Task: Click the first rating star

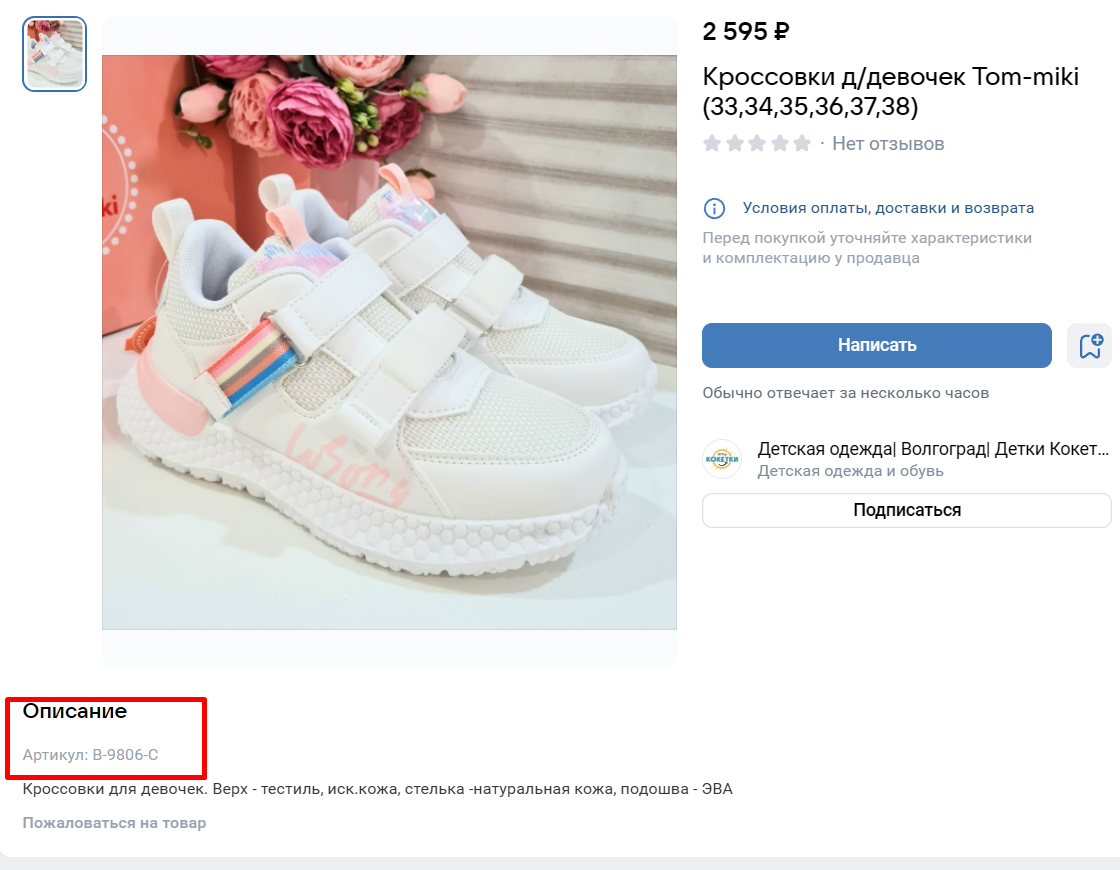Action: coord(711,144)
